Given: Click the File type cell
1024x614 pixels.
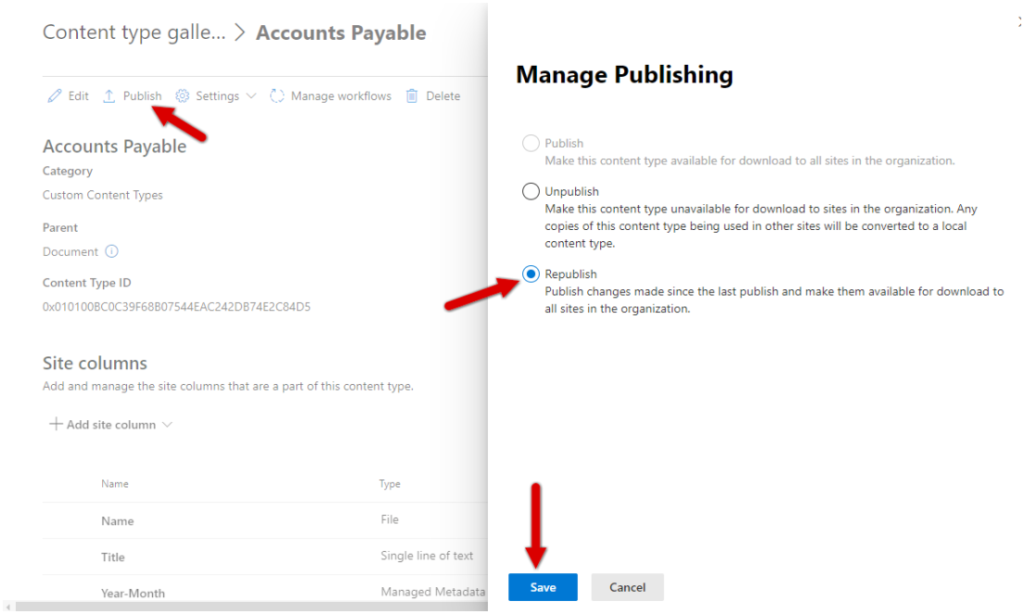Looking at the screenshot, I should point(390,520).
